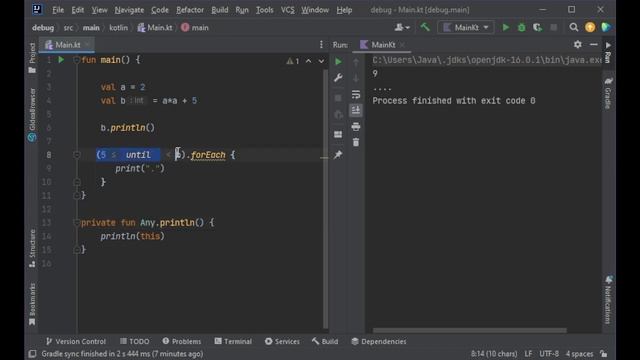Change the 4 spaces indent setting
Screen dimensions: 640x360
[579, 354]
